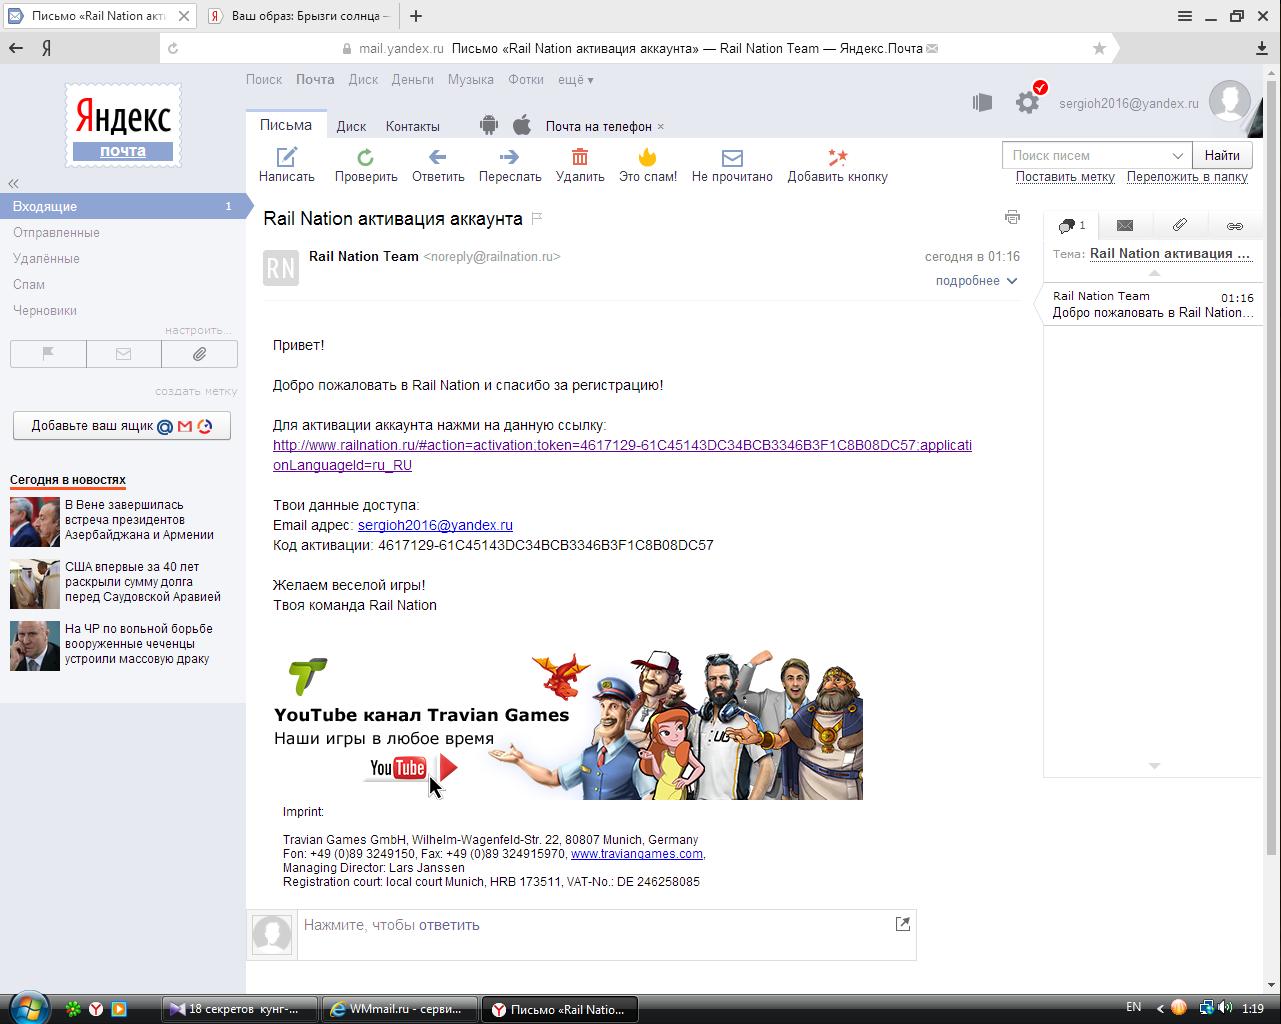This screenshot has width=1281, height=1024.
Task: Click the Найти search button
Action: pyautogui.click(x=1222, y=155)
